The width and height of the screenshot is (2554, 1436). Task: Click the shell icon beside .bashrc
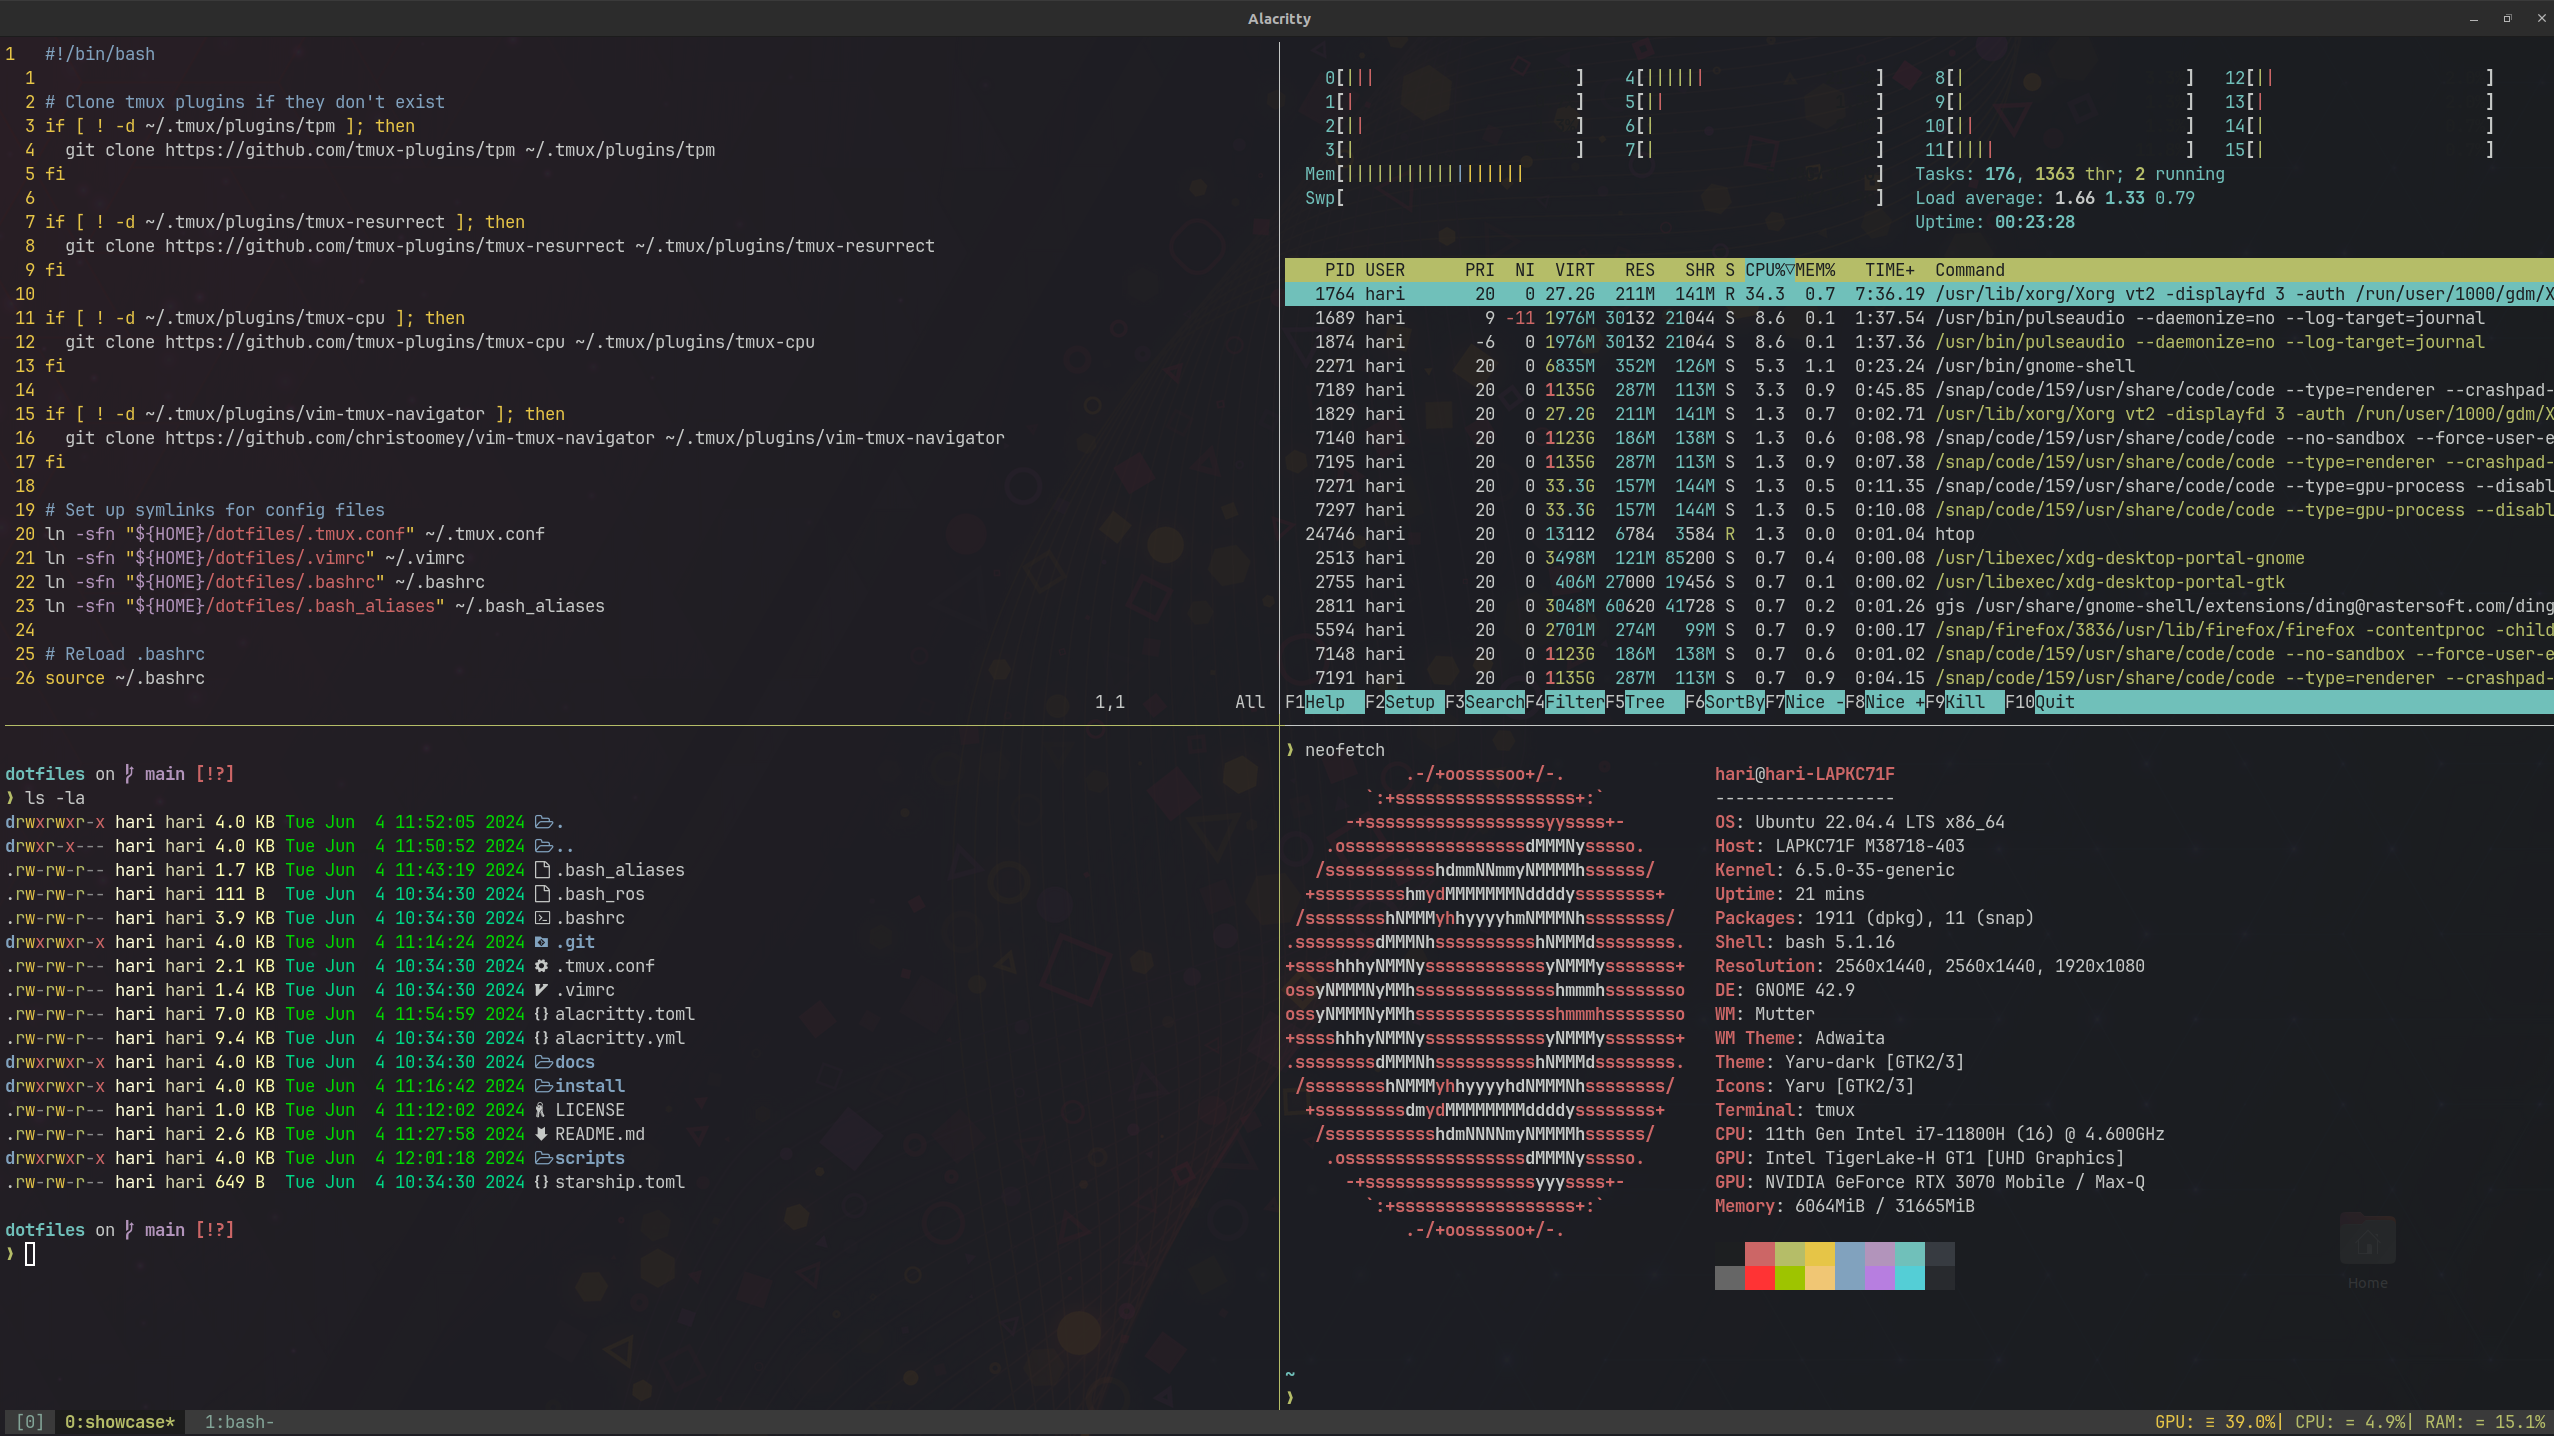pyautogui.click(x=542, y=918)
